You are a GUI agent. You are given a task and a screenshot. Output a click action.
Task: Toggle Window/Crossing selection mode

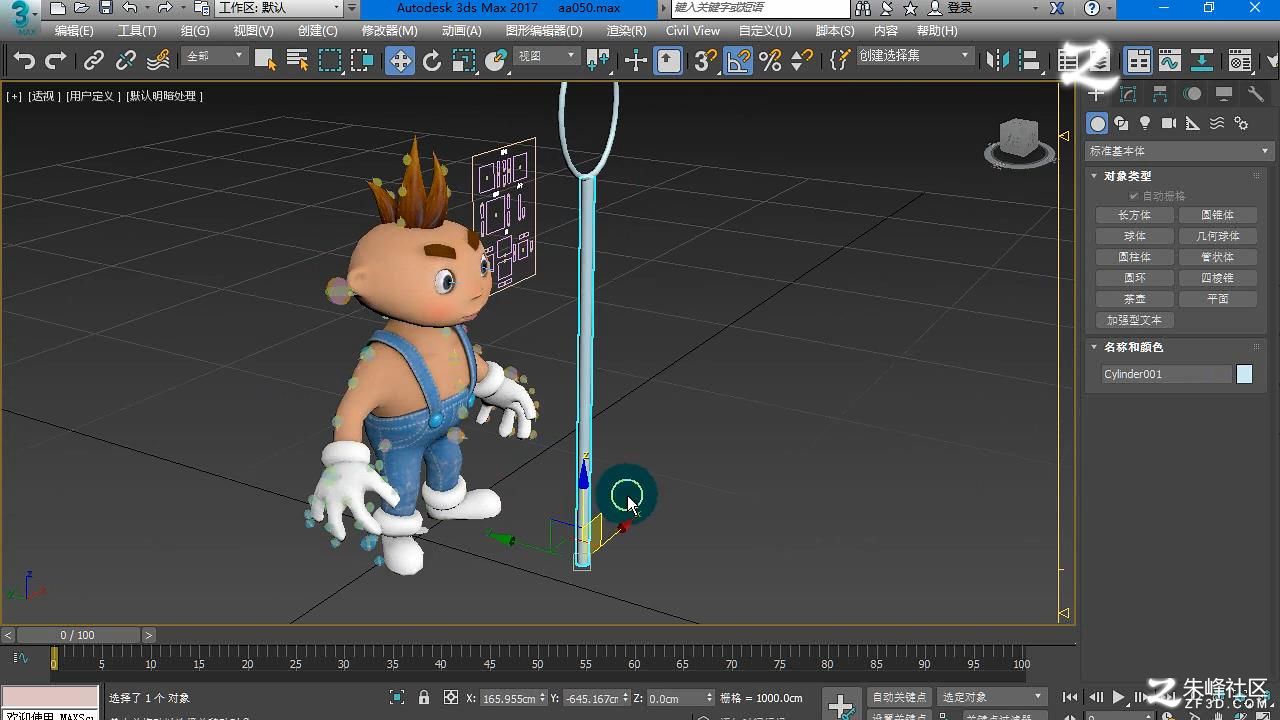pos(362,61)
